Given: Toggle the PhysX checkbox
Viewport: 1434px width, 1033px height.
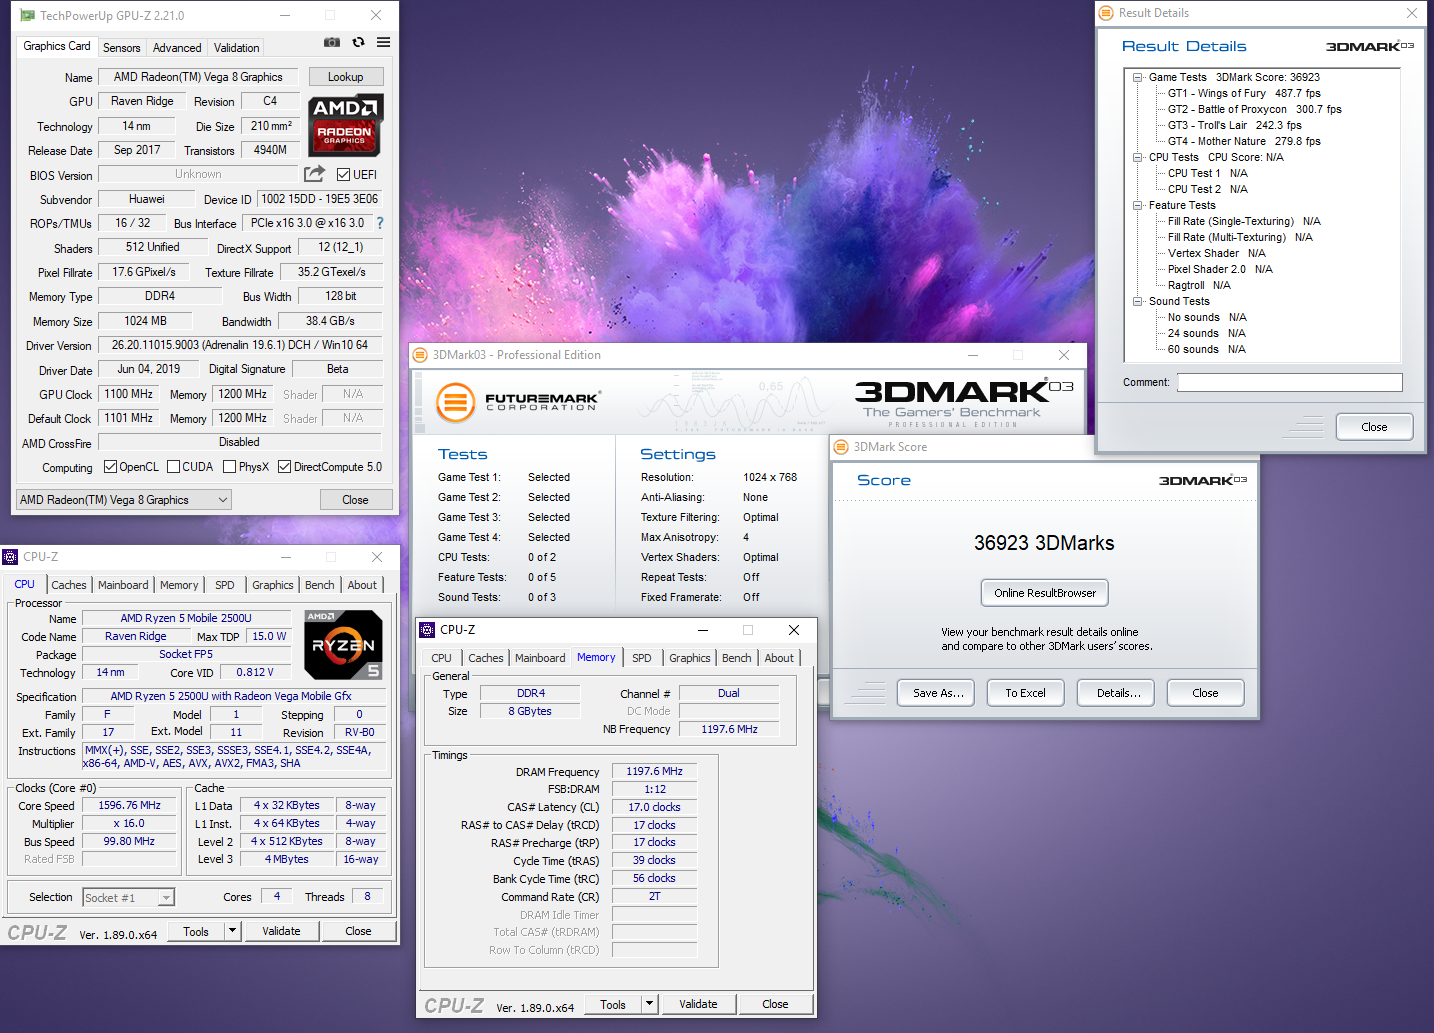Looking at the screenshot, I should tap(230, 467).
